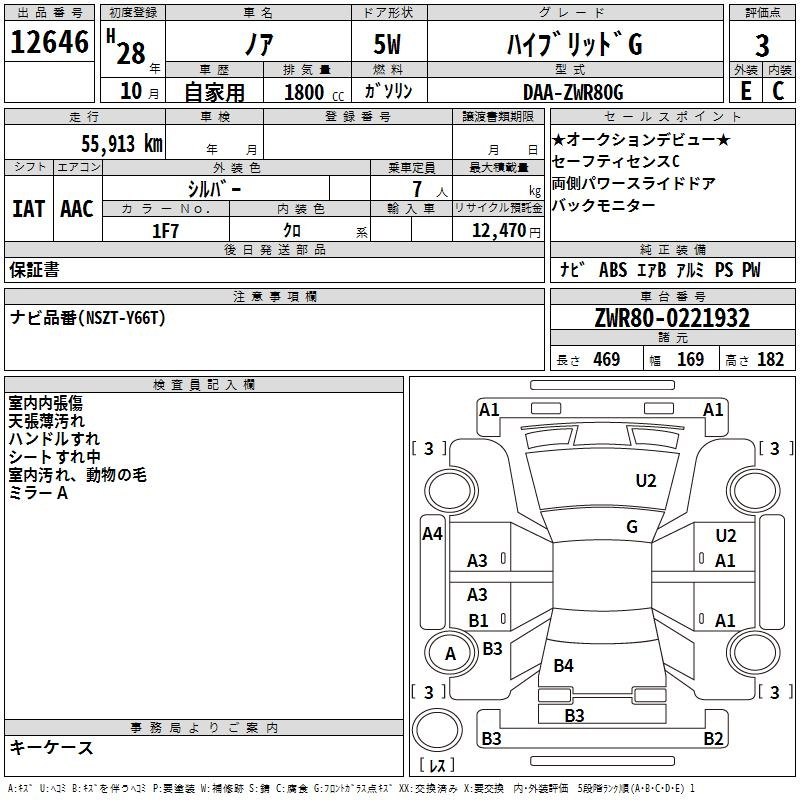Select ナビ in genuine equipment
Image resolution: width=800 pixels, height=800 pixels.
click(x=572, y=269)
